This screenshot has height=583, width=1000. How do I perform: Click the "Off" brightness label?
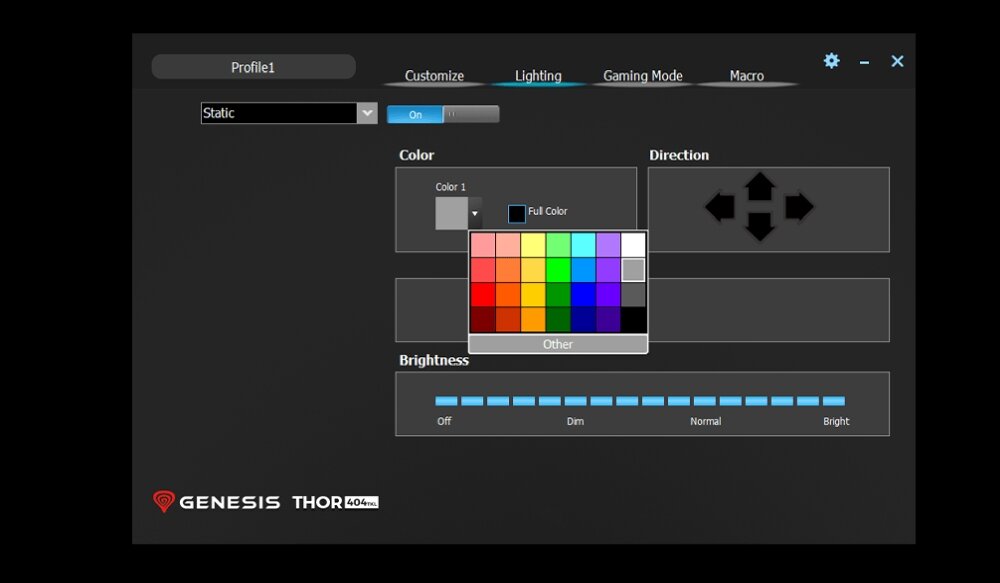444,421
